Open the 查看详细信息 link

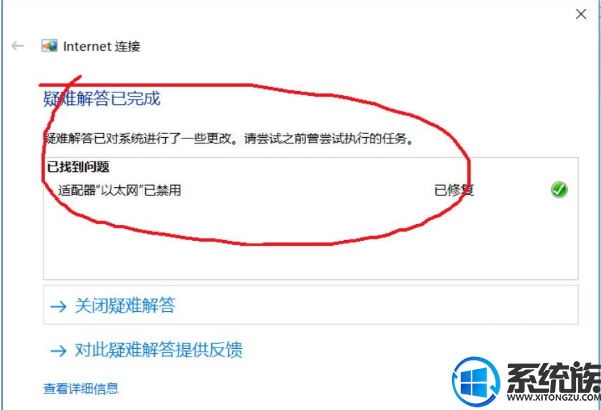[81, 389]
